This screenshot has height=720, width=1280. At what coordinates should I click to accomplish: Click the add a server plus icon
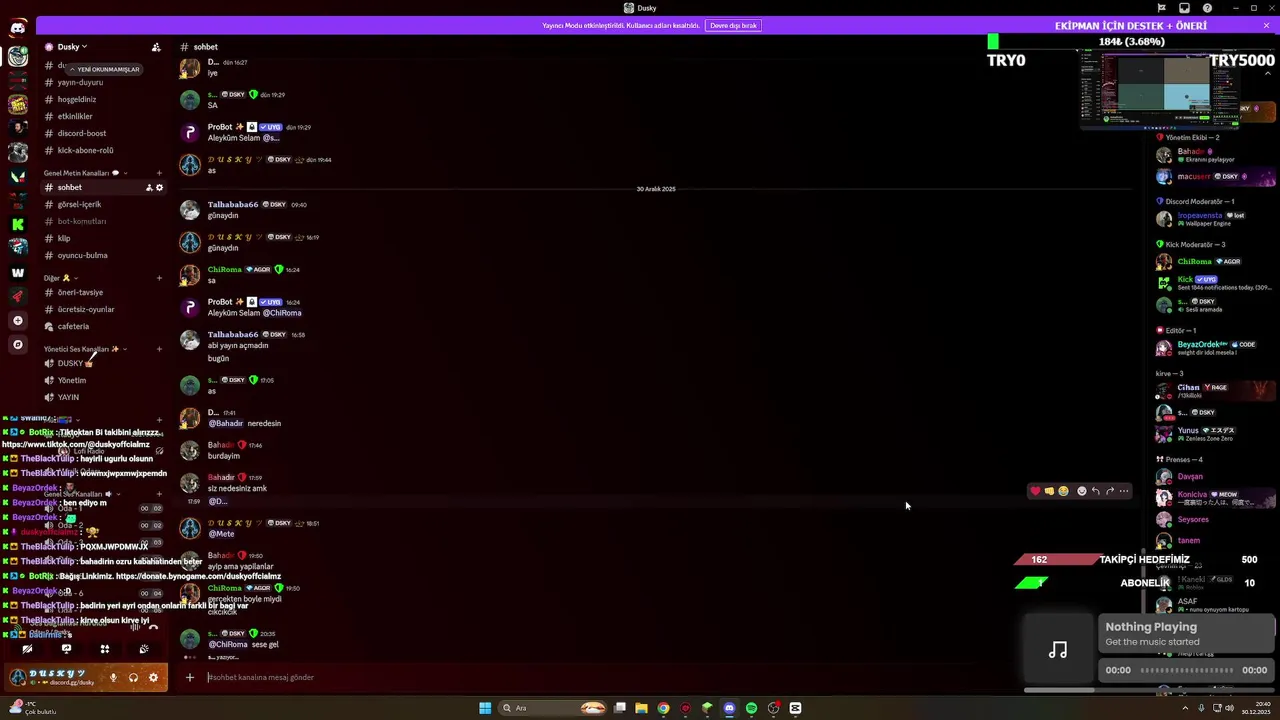click(18, 320)
